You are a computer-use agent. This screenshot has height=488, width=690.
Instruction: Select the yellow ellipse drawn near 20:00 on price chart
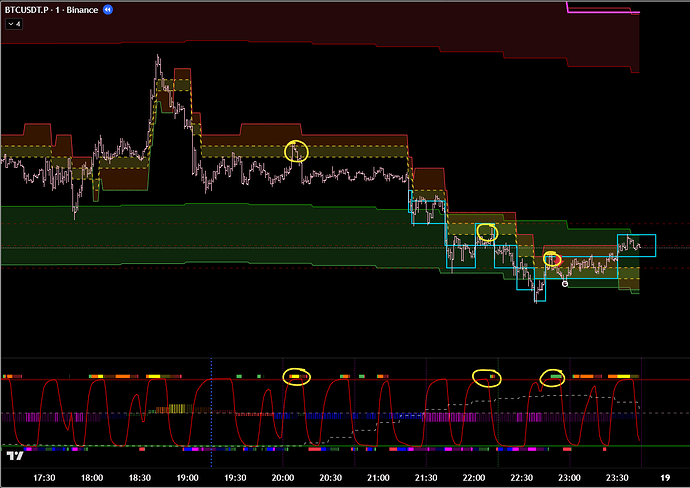(x=297, y=152)
